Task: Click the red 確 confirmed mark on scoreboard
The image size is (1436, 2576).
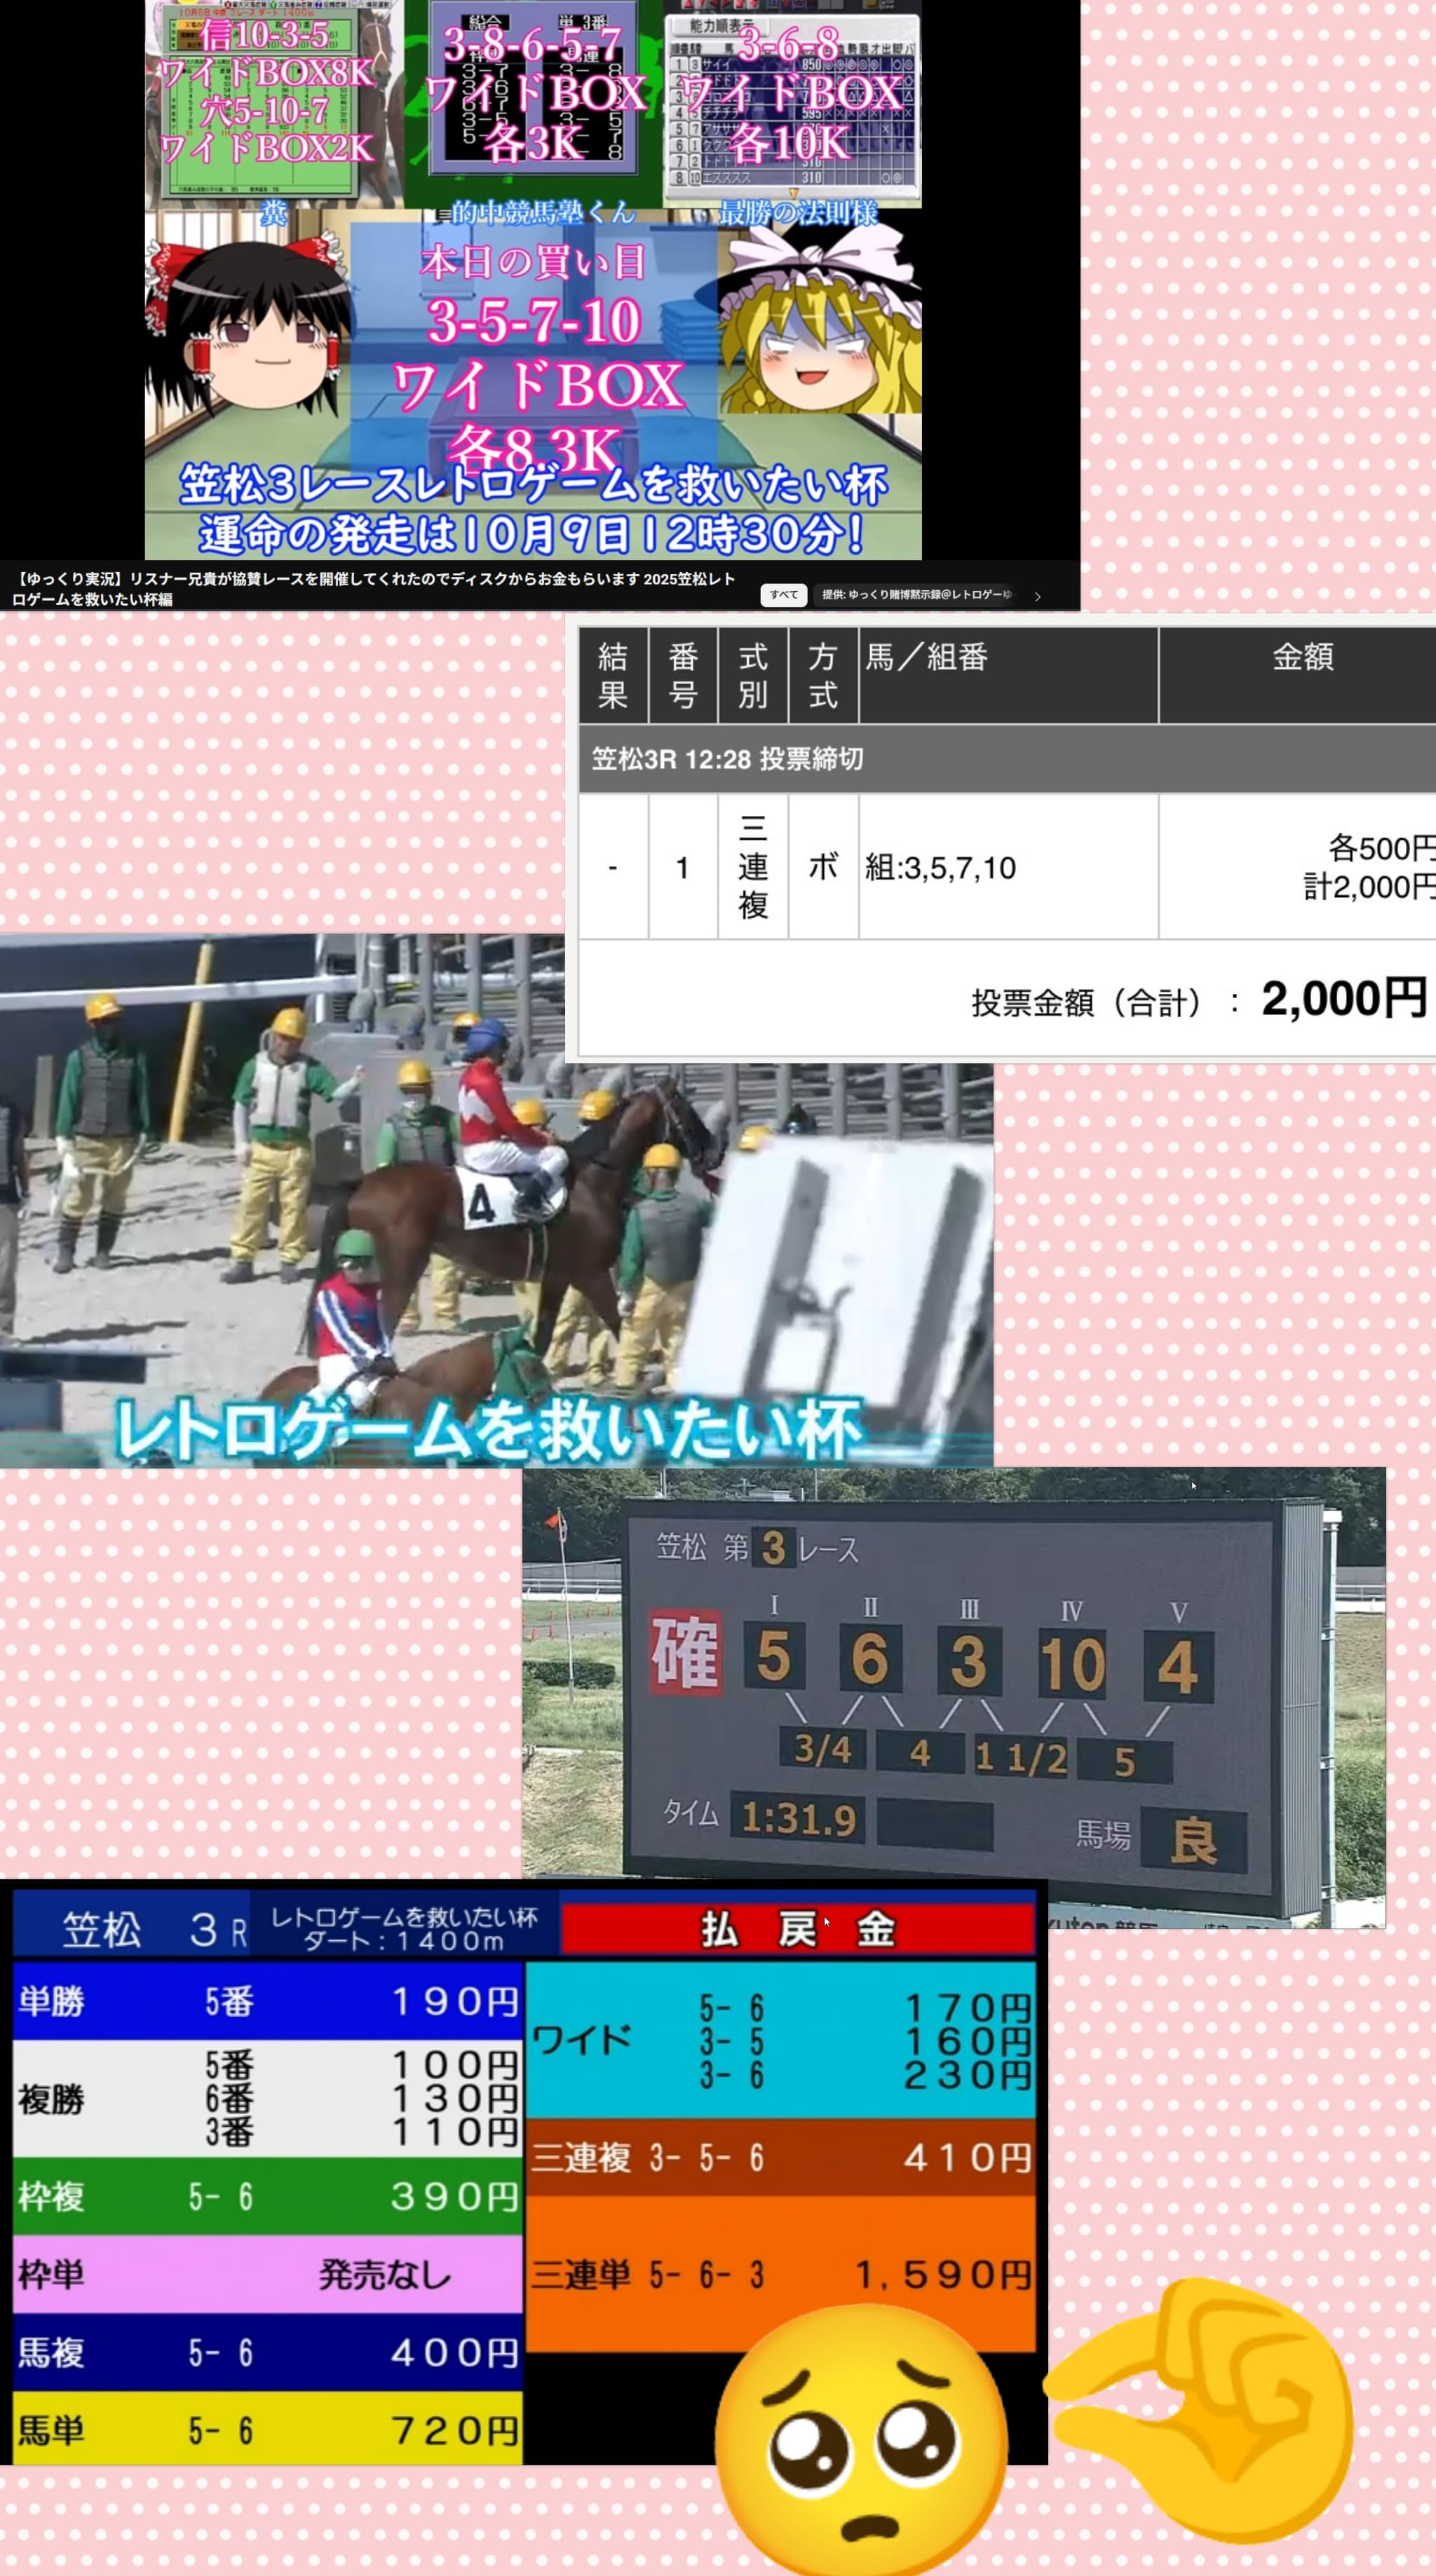Action: click(x=685, y=1653)
